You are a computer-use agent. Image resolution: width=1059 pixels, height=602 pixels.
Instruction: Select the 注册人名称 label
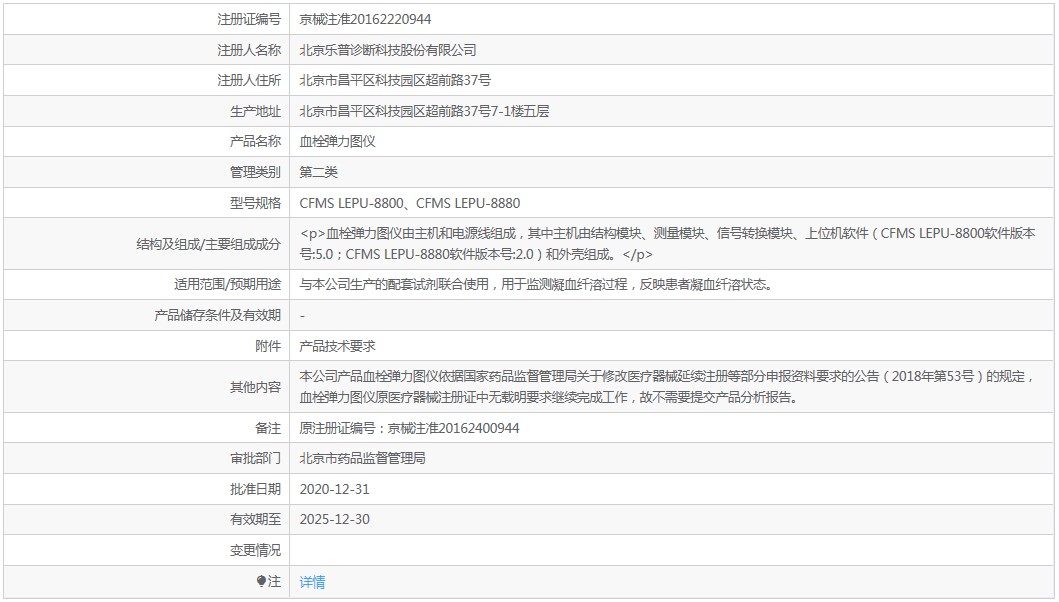point(249,50)
